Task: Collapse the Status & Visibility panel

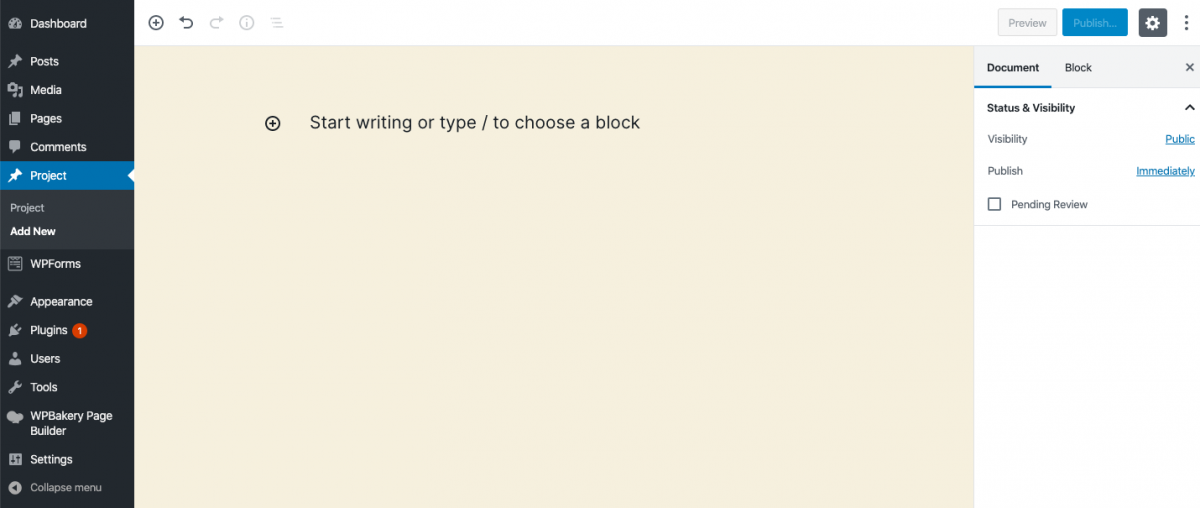Action: 1189,108
